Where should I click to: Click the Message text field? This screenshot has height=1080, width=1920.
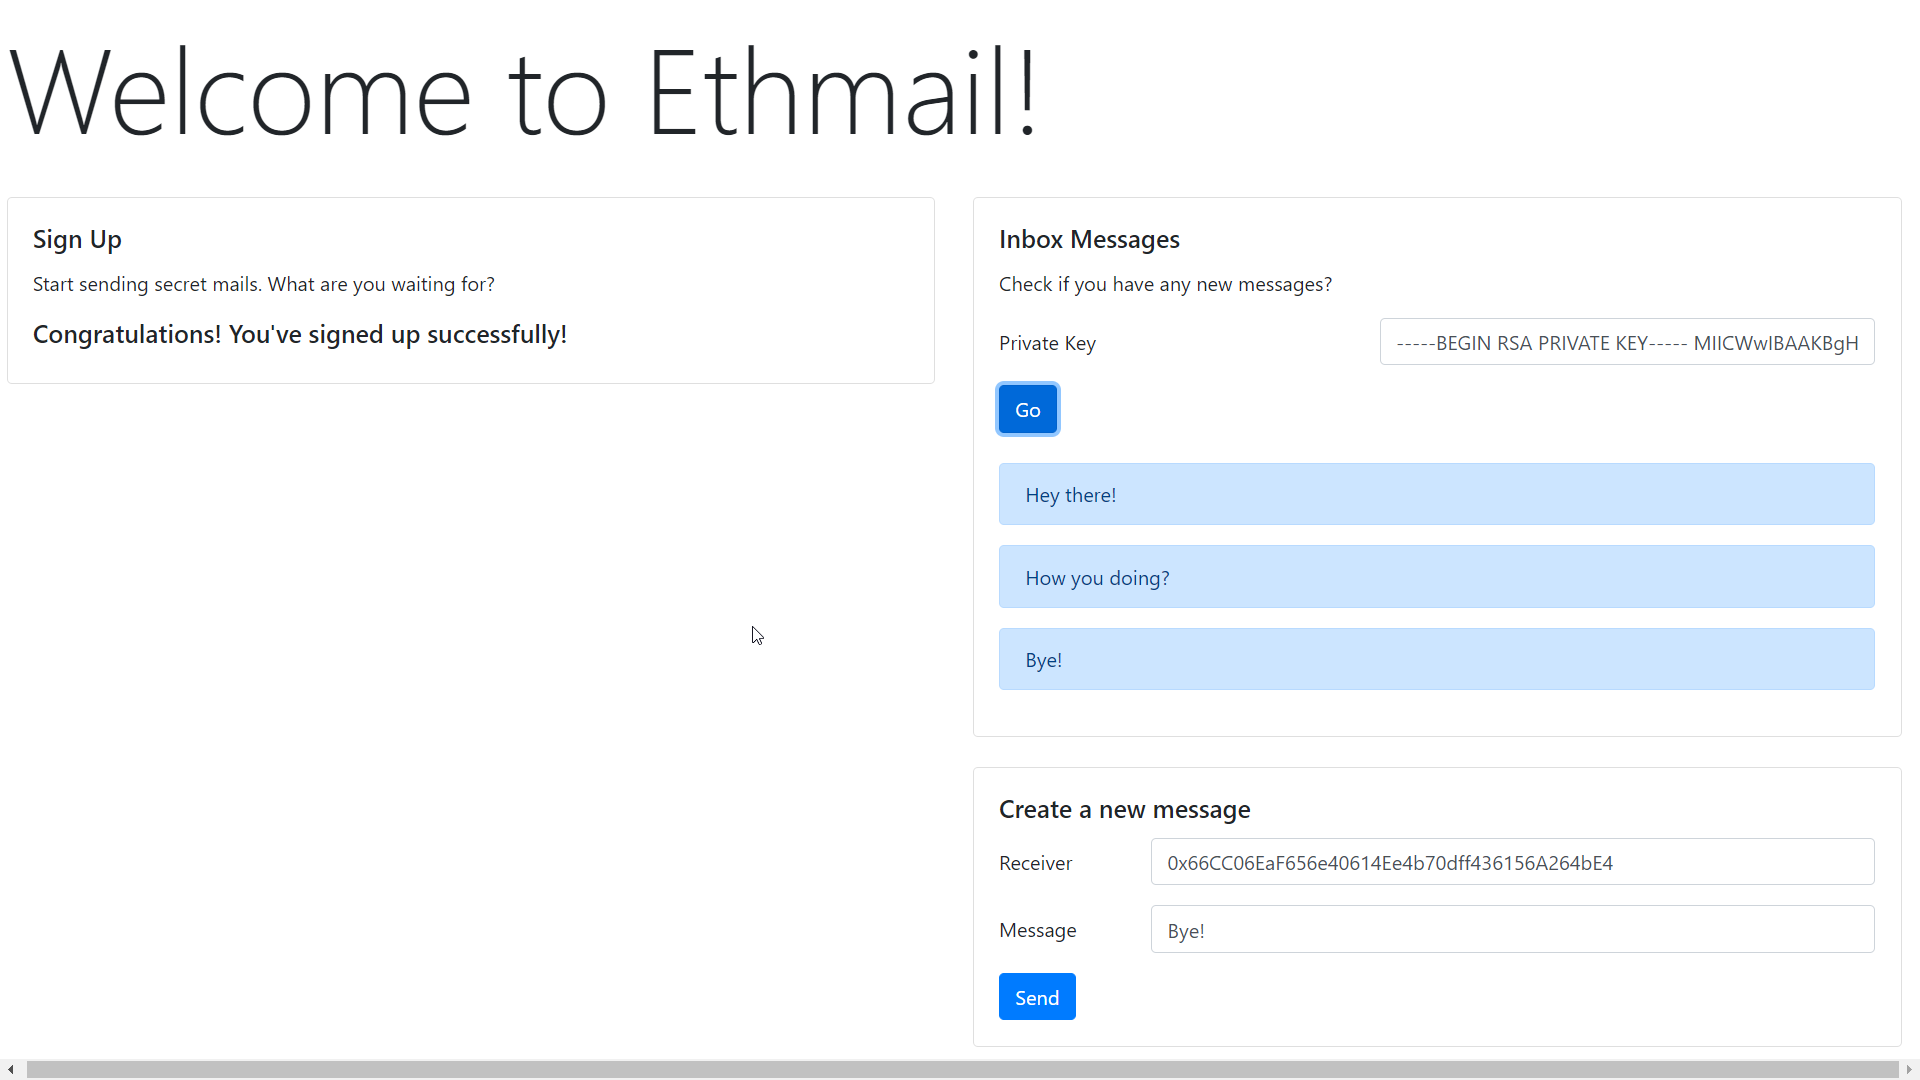pyautogui.click(x=1511, y=930)
